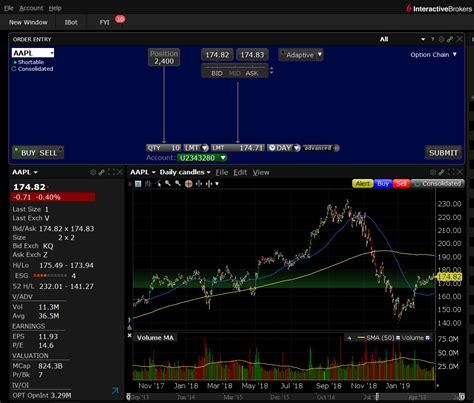Expand the chart toolbar overflow arrow
The width and height of the screenshot is (474, 403).
[217, 184]
